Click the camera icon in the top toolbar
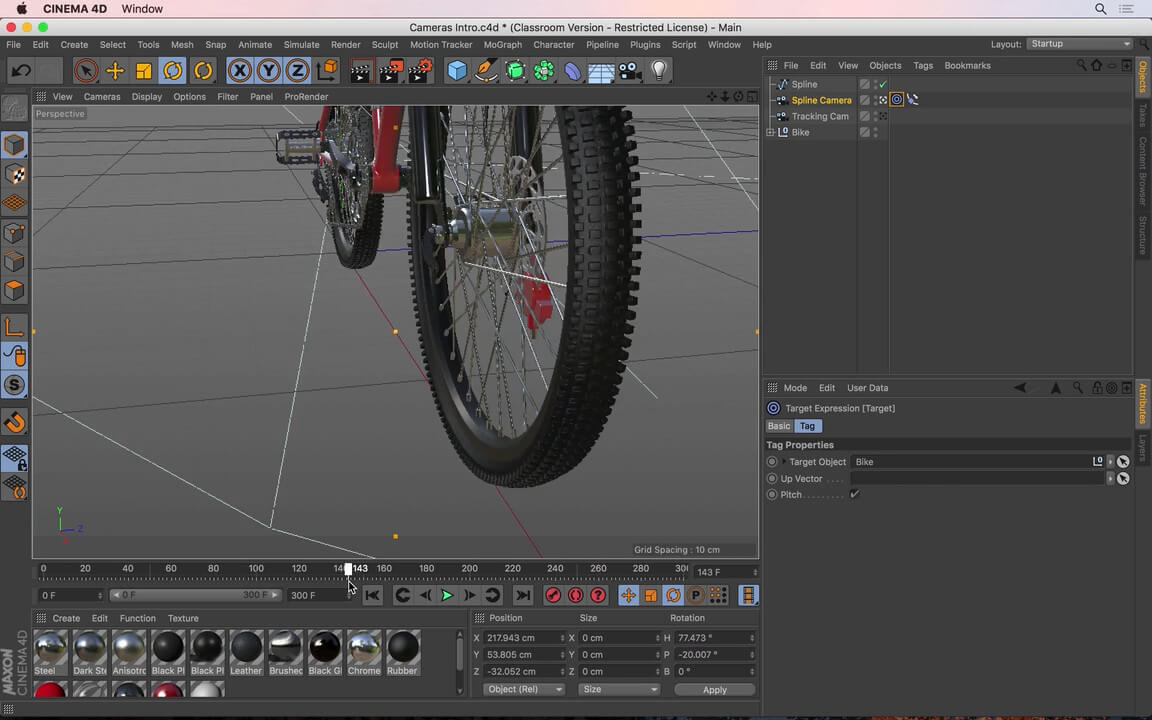The height and width of the screenshot is (720, 1152). point(630,70)
